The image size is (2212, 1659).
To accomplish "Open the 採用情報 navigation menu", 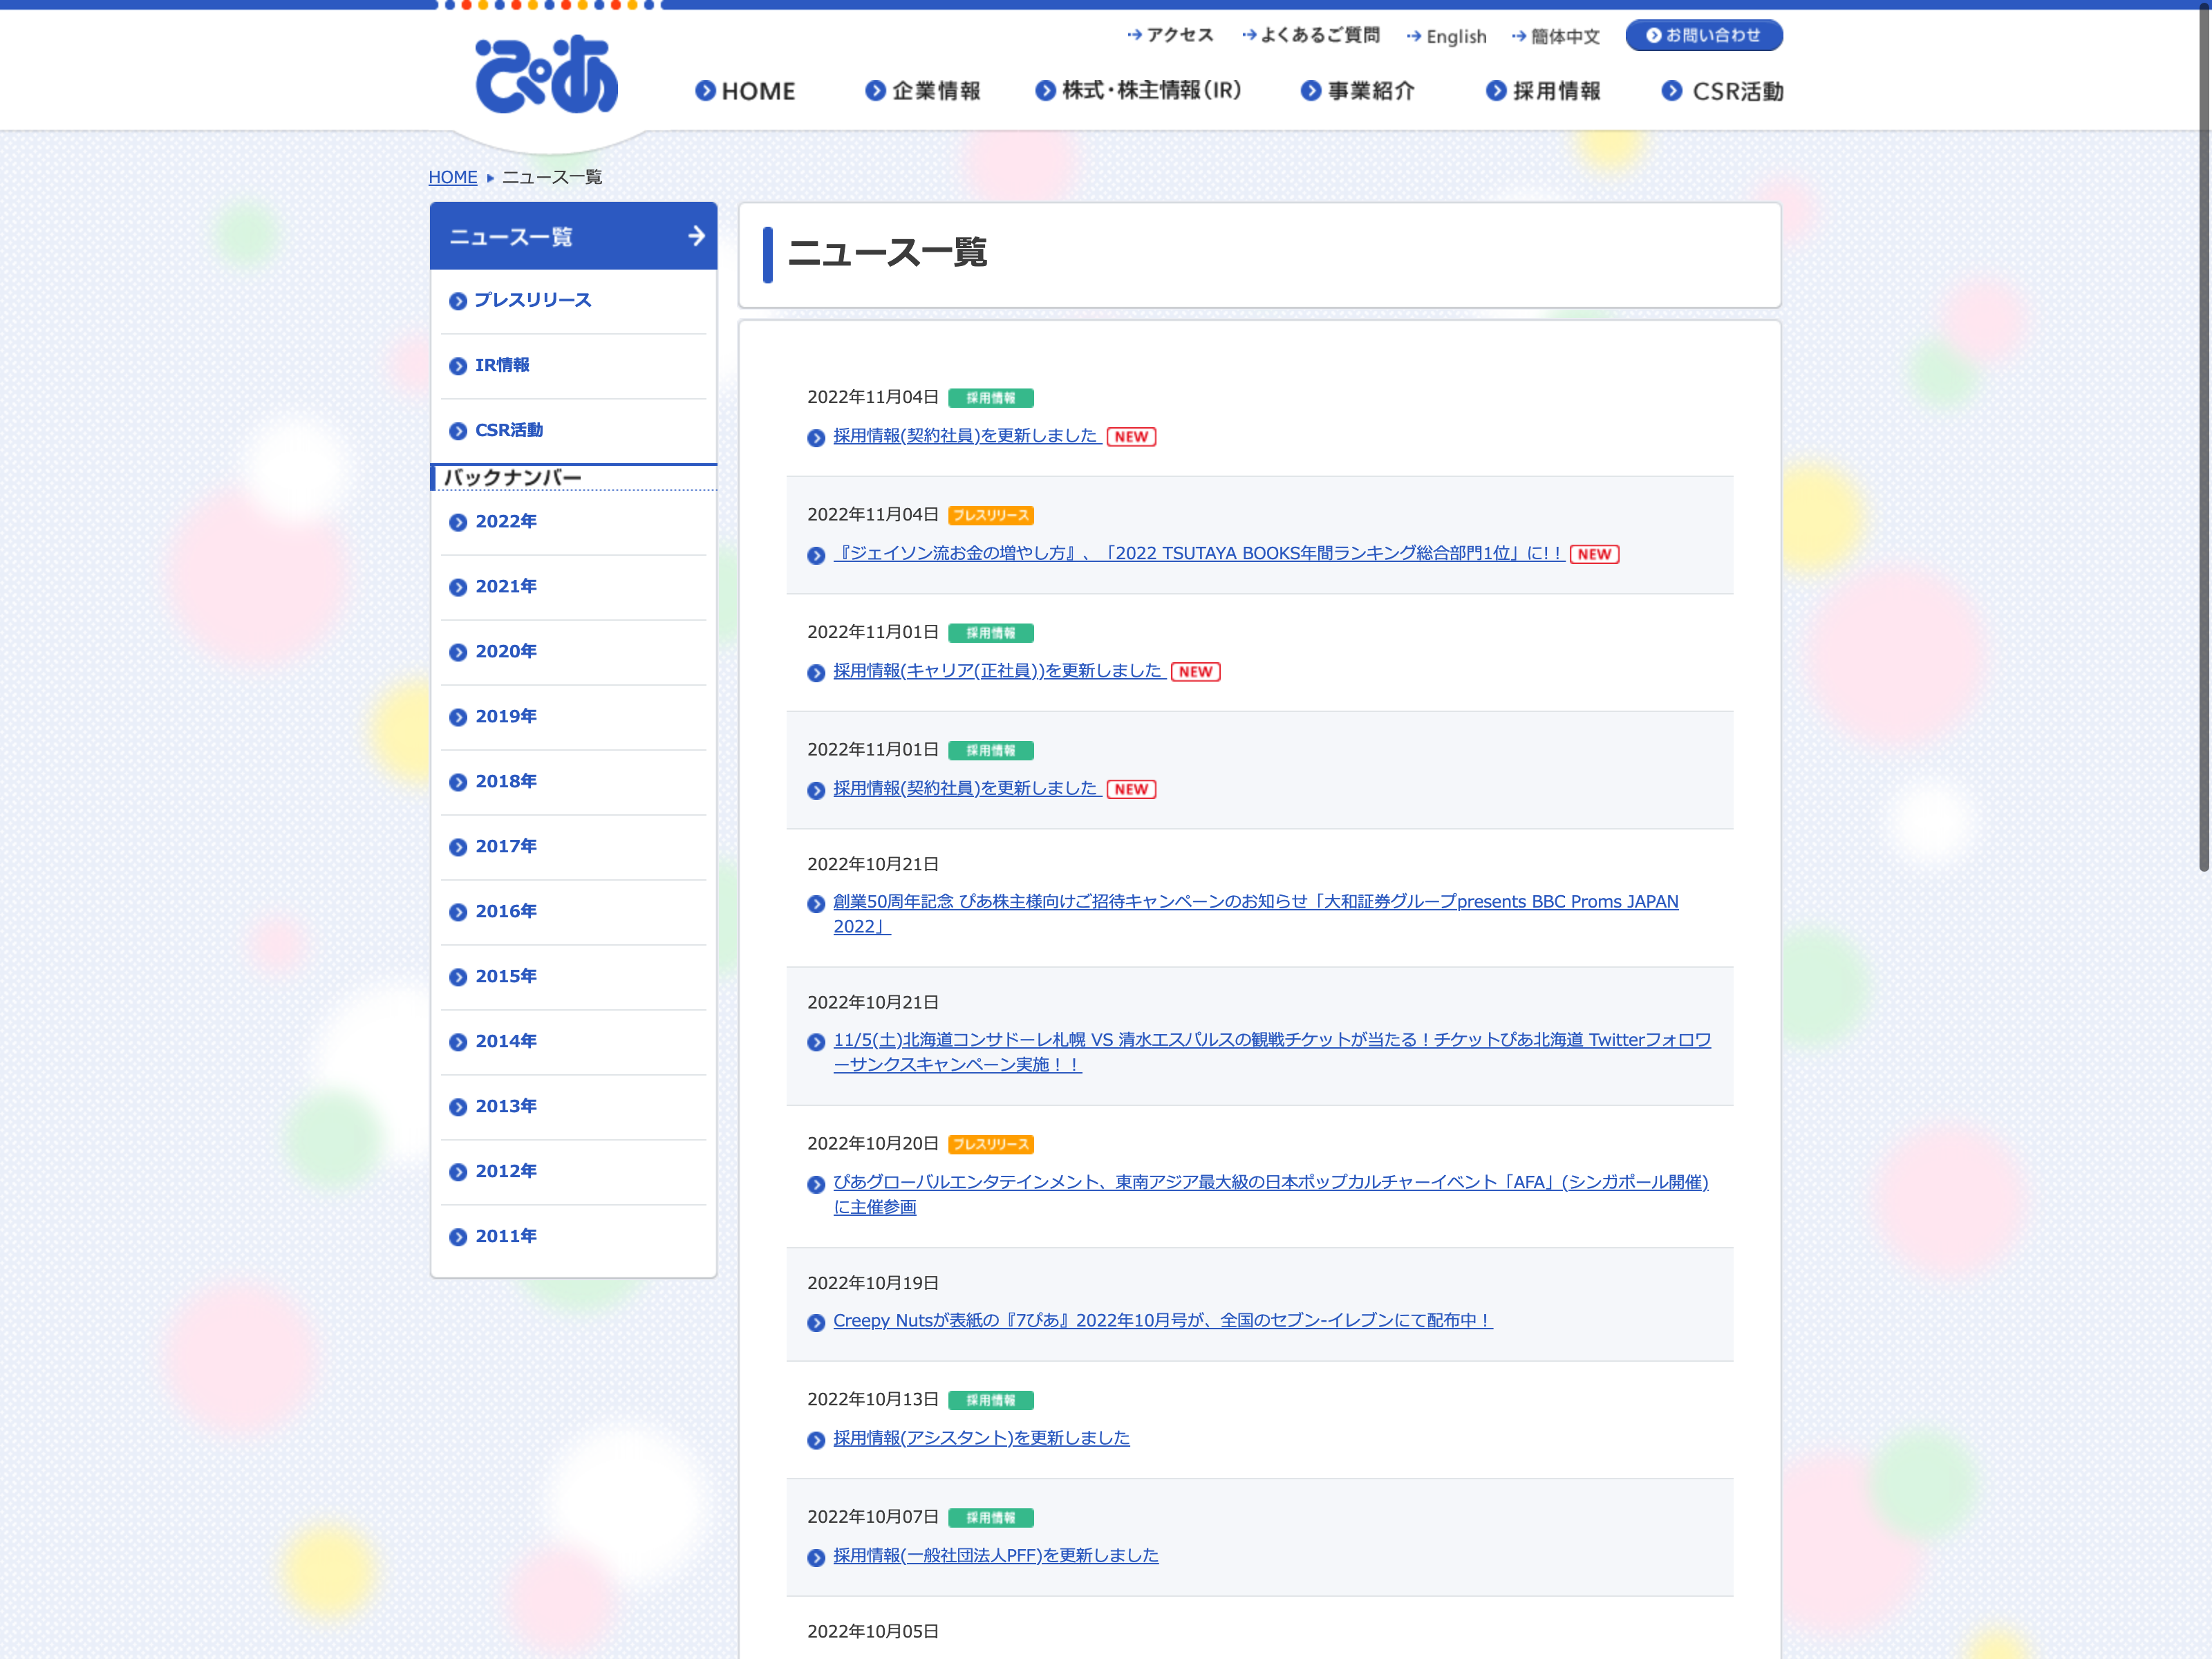I will (1544, 91).
